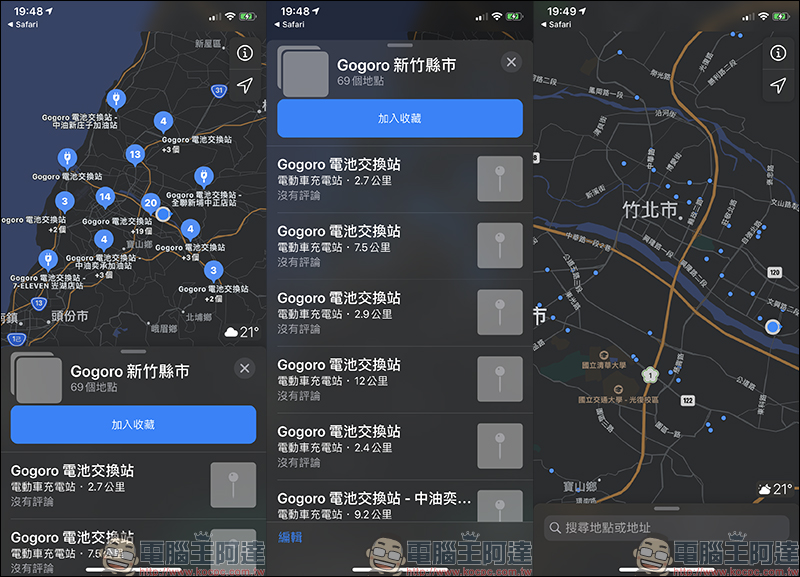Screen dimensions: 800x577
Task: Pull up the Gogoro card grabber under the cluster map
Action: click(133, 352)
